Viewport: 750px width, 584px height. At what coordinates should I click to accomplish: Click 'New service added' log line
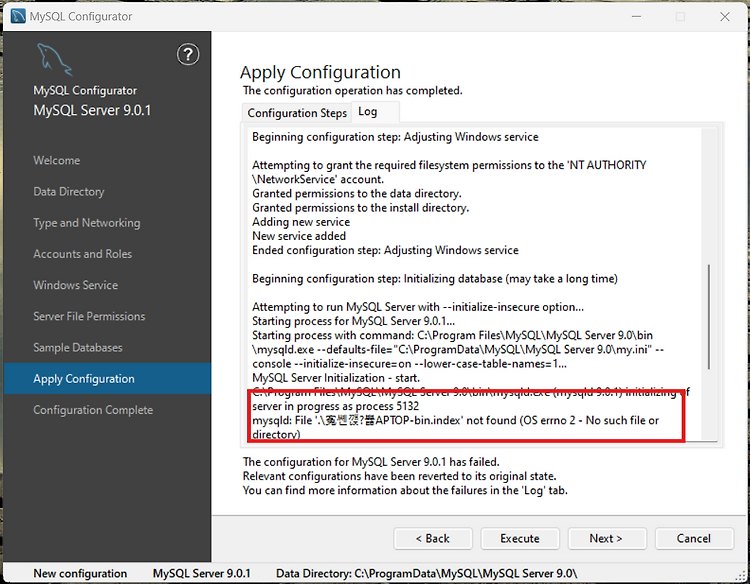pyautogui.click(x=299, y=236)
